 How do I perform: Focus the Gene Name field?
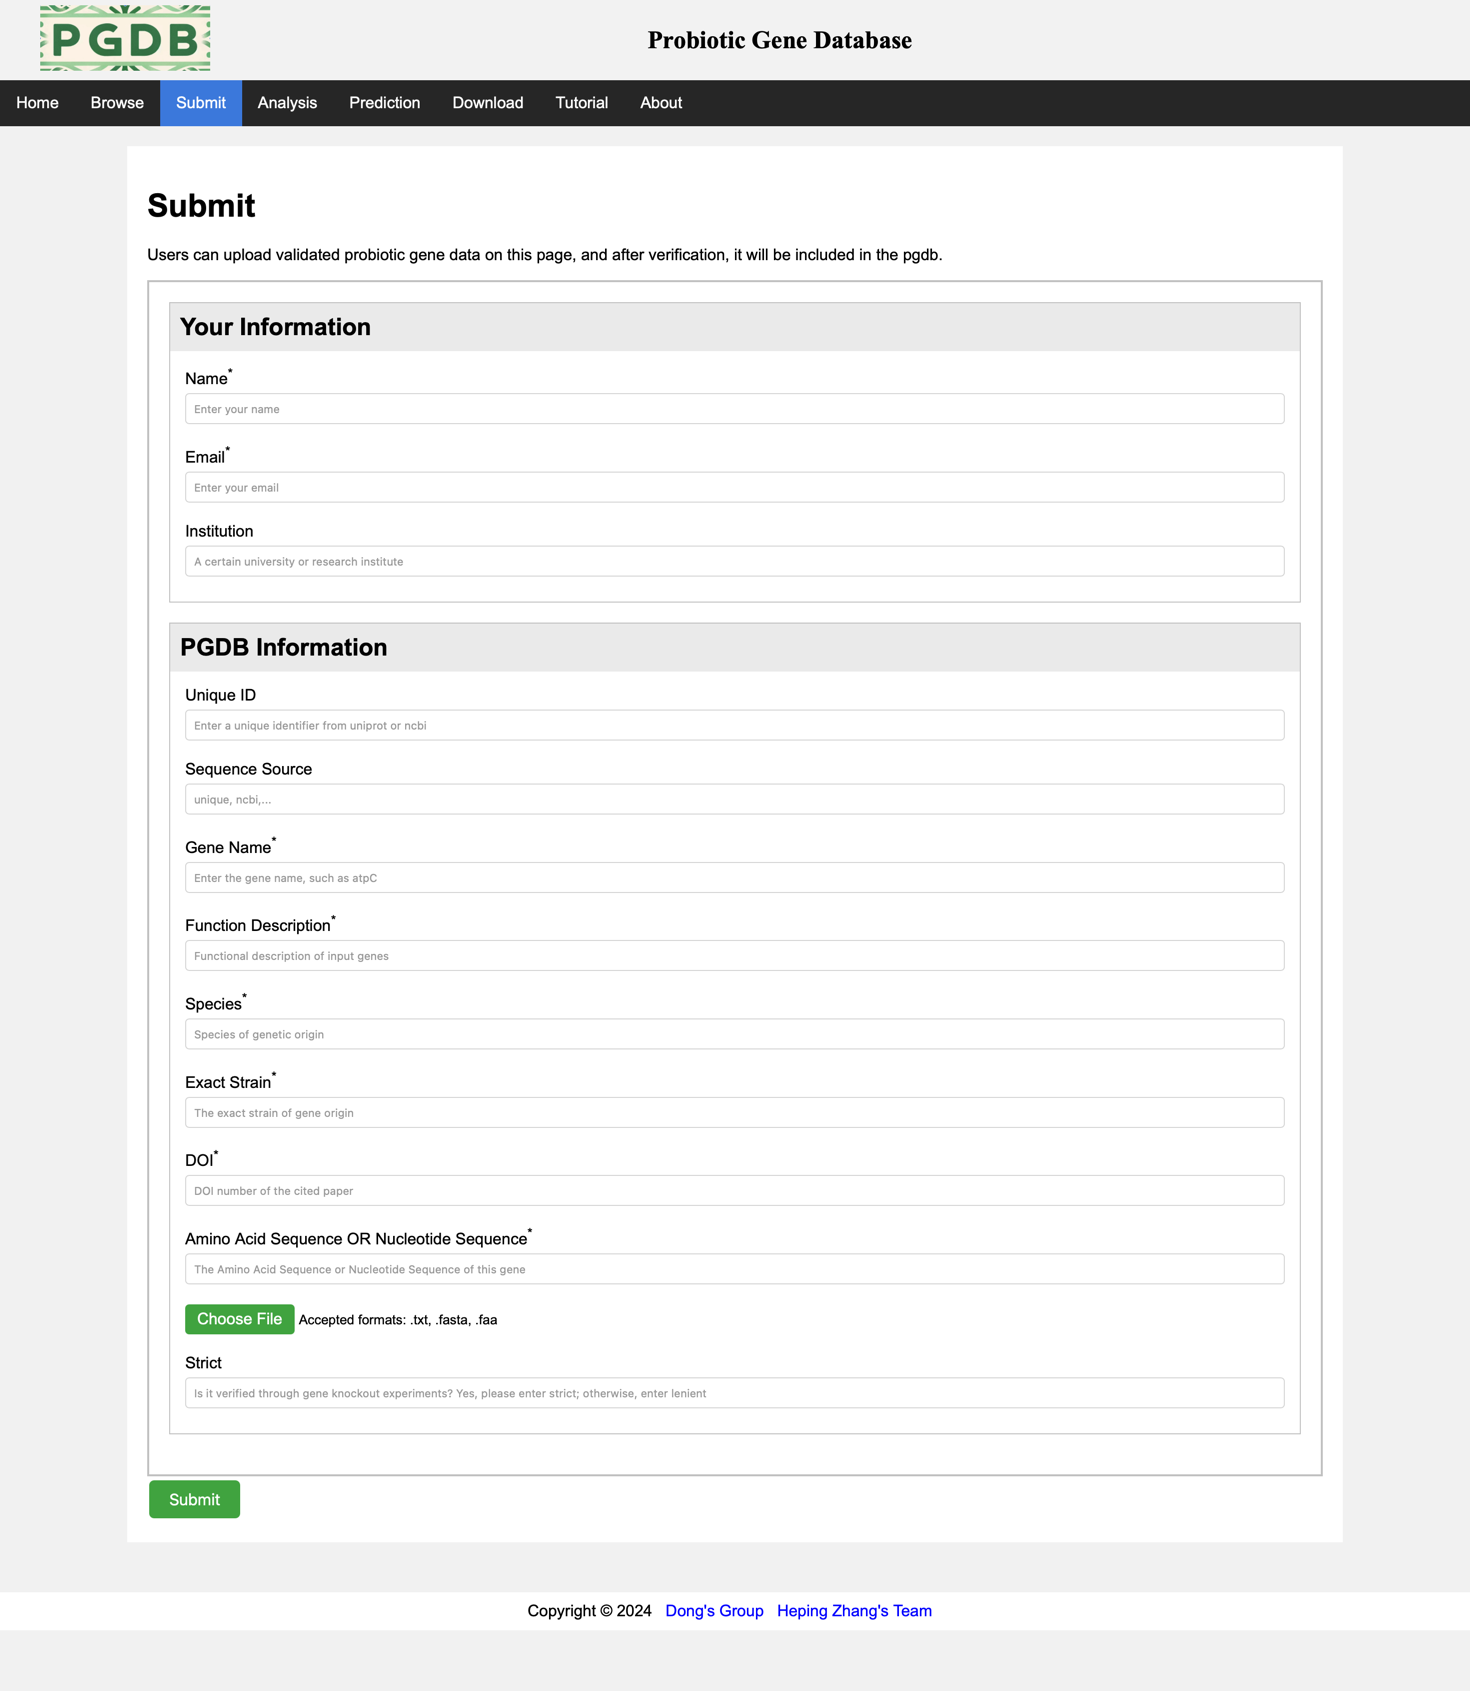[x=734, y=878]
